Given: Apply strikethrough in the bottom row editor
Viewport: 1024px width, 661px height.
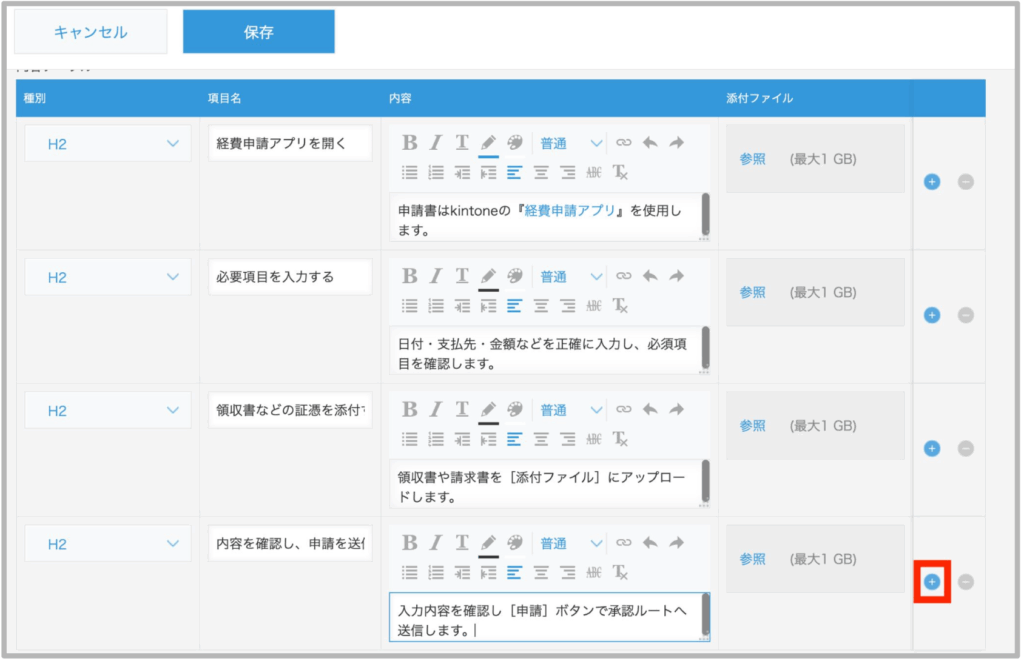Looking at the screenshot, I should click(594, 572).
